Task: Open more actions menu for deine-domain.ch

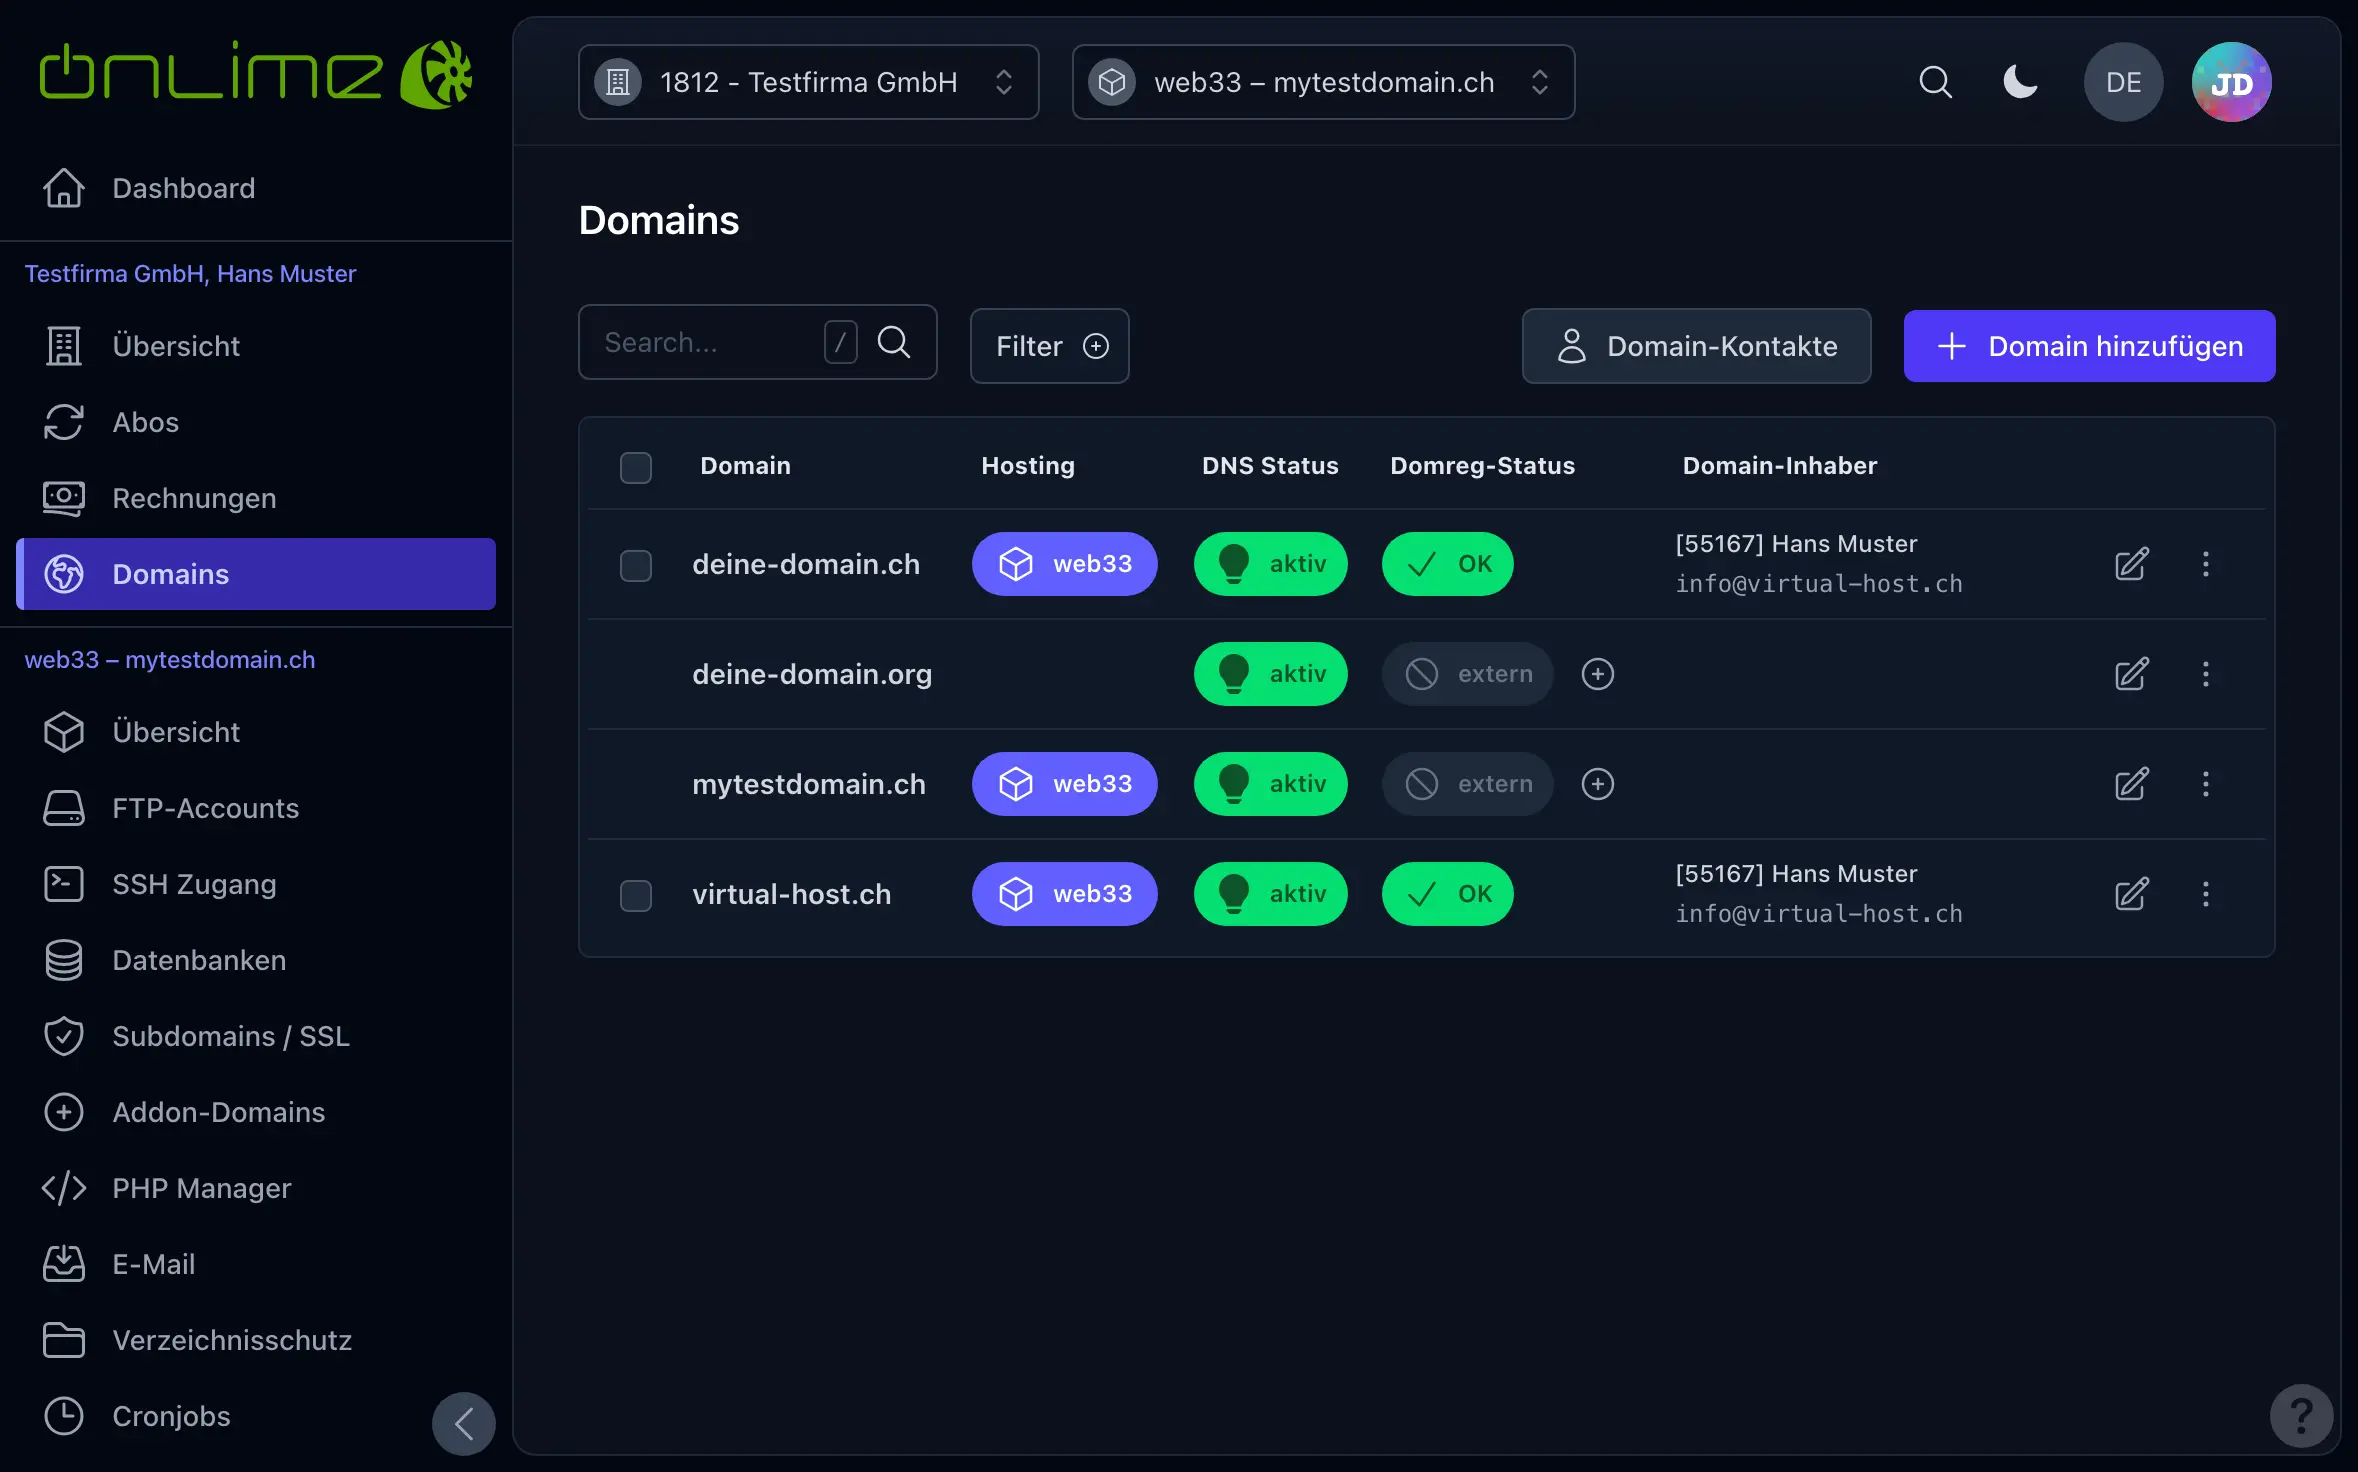Action: pos(2205,564)
